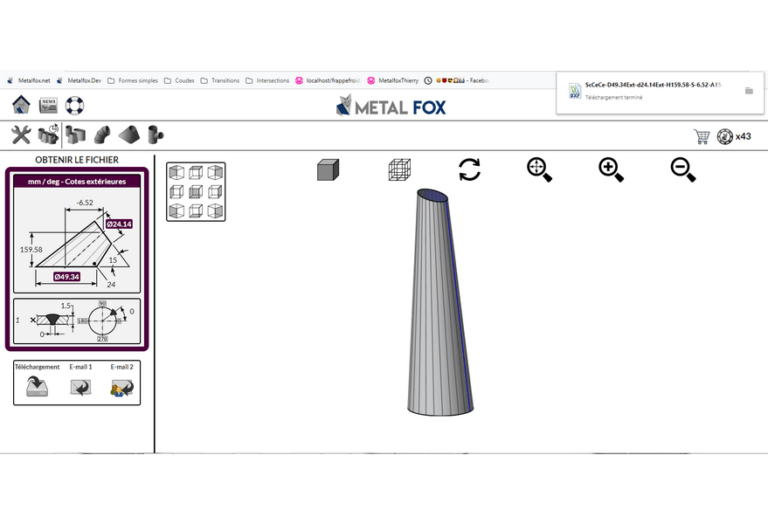Go to the Metal Fox home icon

pyautogui.click(x=21, y=105)
